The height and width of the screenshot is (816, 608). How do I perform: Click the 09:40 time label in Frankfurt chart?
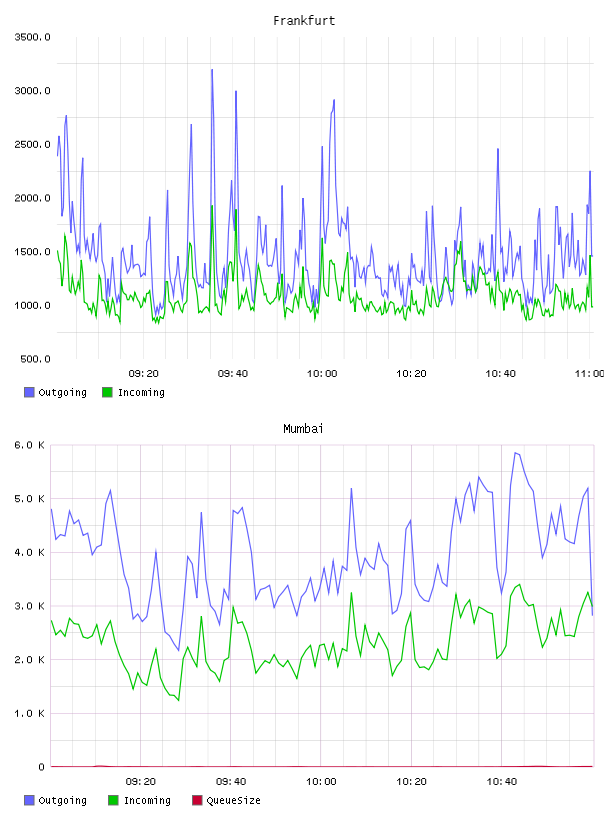(x=233, y=374)
